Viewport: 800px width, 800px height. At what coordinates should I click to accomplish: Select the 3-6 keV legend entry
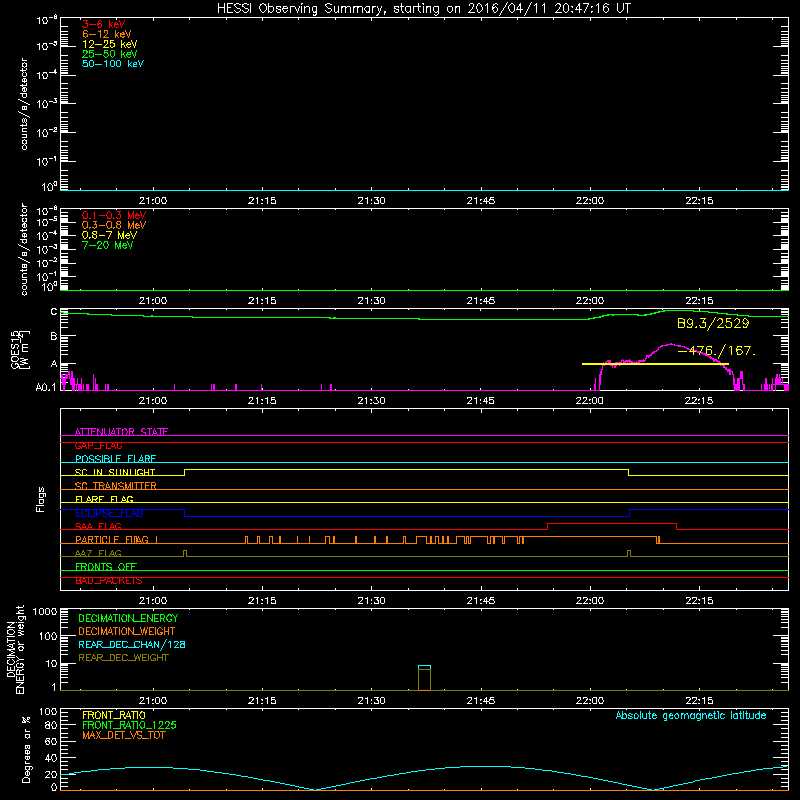tap(103, 24)
